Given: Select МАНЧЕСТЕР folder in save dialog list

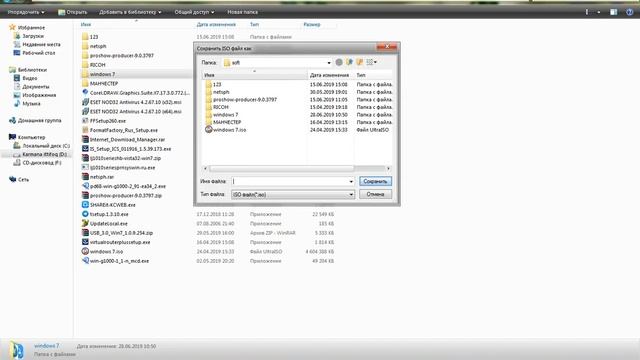Looking at the screenshot, I should (x=227, y=122).
